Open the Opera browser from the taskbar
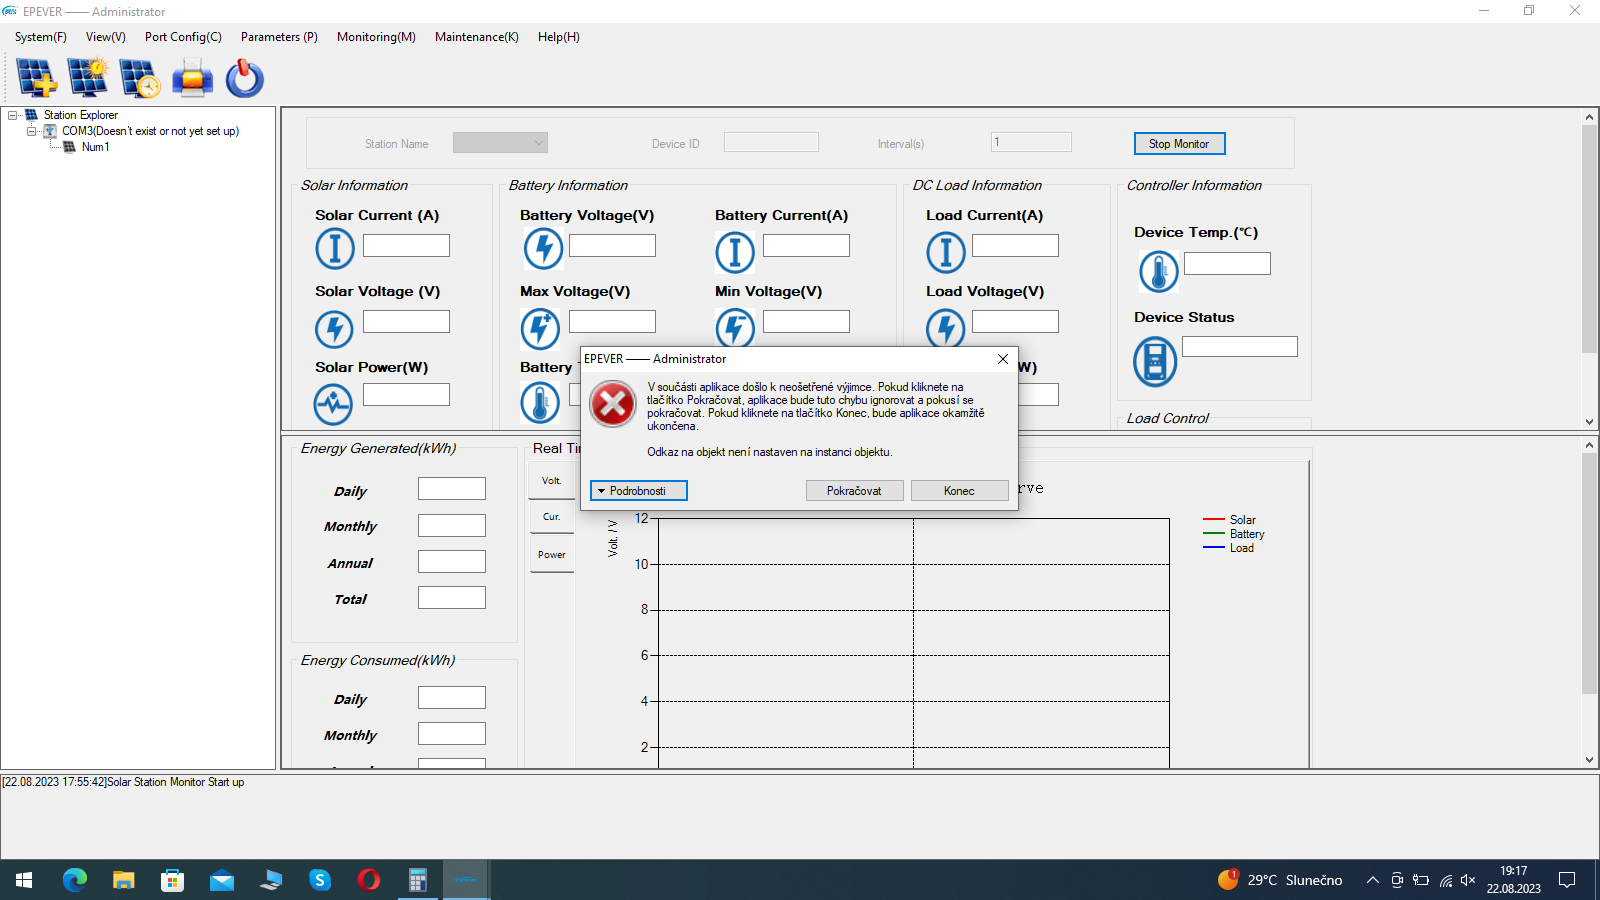Viewport: 1600px width, 900px height. (369, 880)
